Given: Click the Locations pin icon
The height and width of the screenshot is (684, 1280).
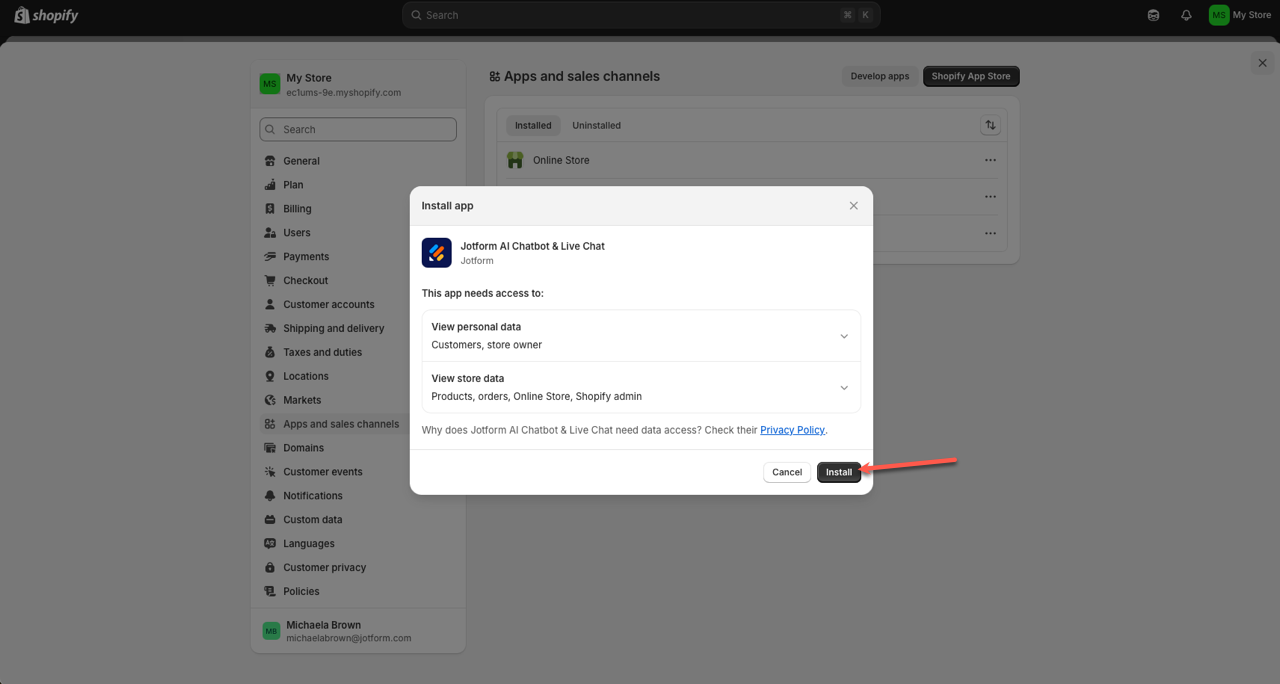Looking at the screenshot, I should [270, 377].
